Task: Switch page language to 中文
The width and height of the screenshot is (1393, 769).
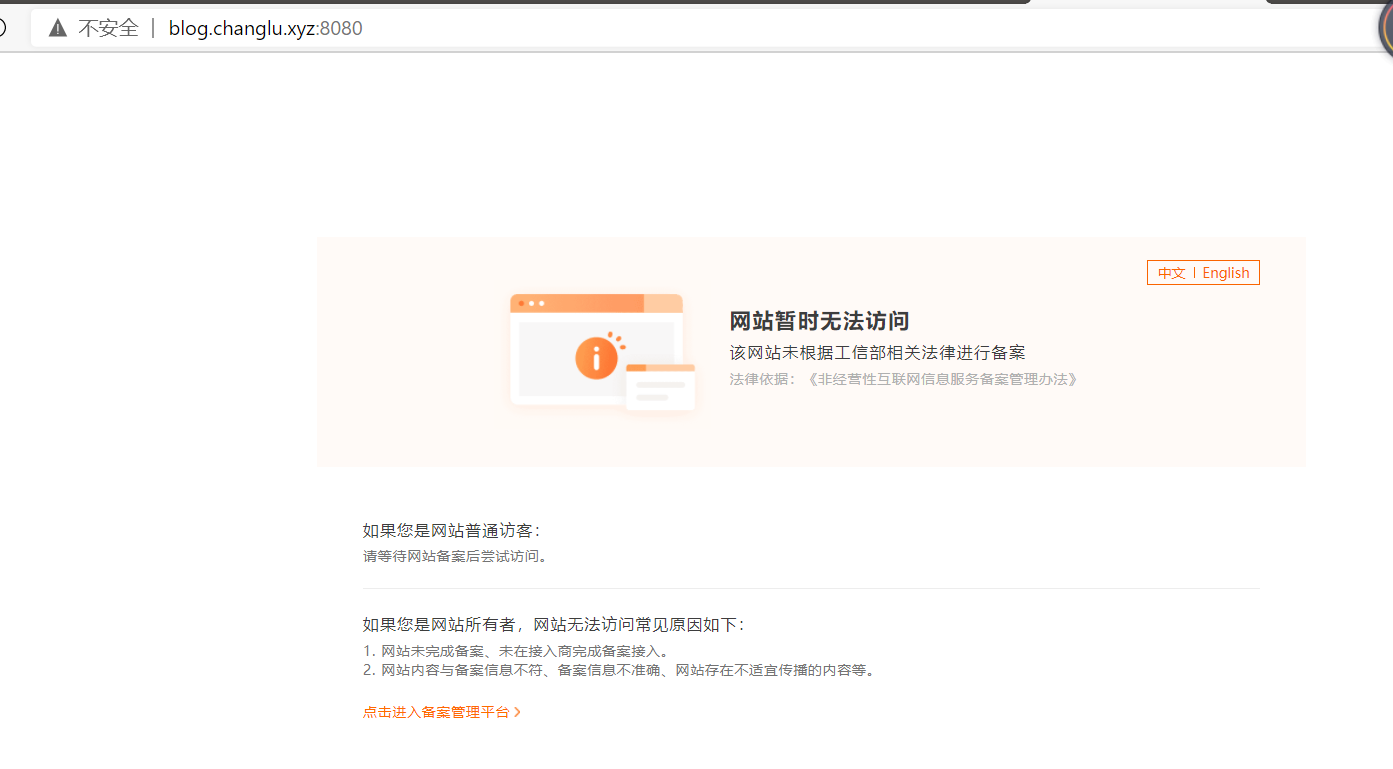Action: 1171,273
